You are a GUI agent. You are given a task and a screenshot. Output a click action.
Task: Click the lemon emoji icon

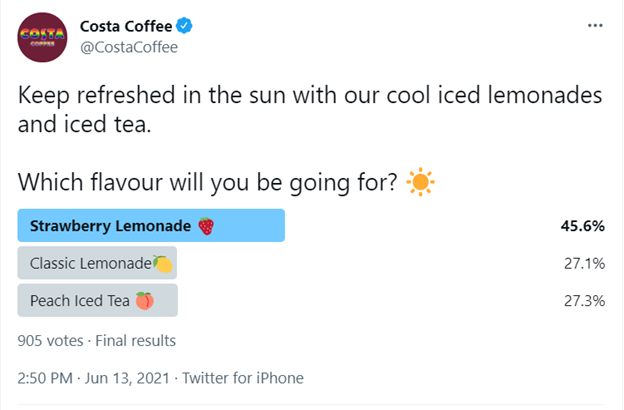pyautogui.click(x=163, y=264)
